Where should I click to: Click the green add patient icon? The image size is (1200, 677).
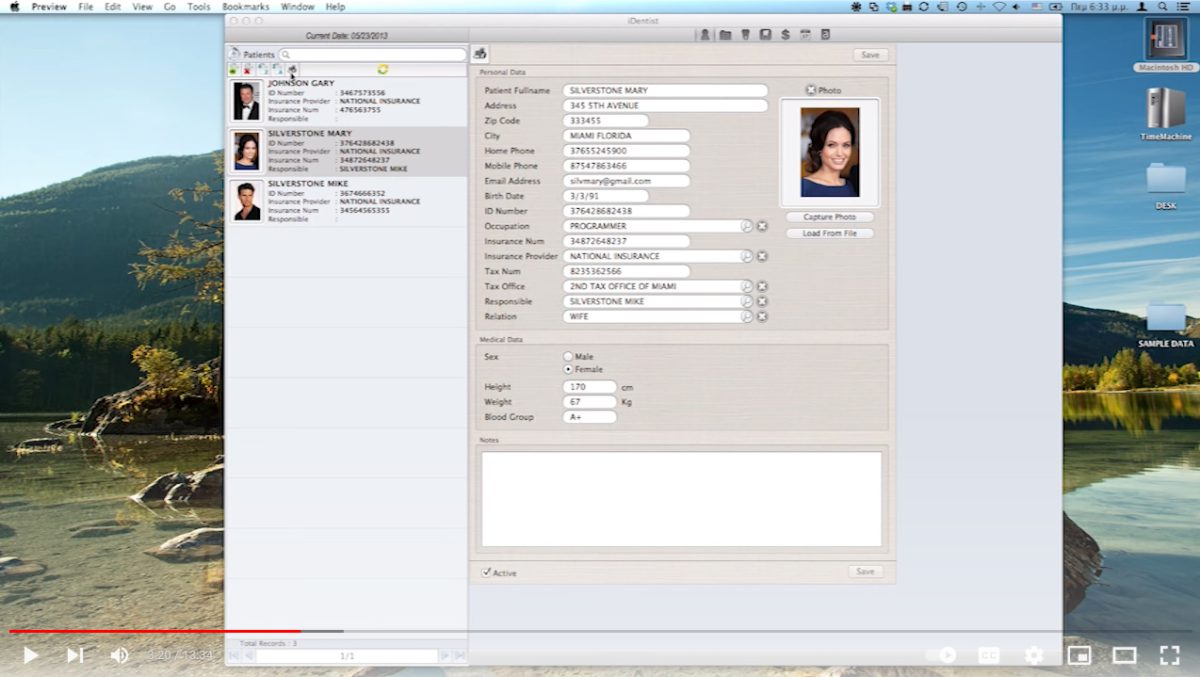[233, 70]
